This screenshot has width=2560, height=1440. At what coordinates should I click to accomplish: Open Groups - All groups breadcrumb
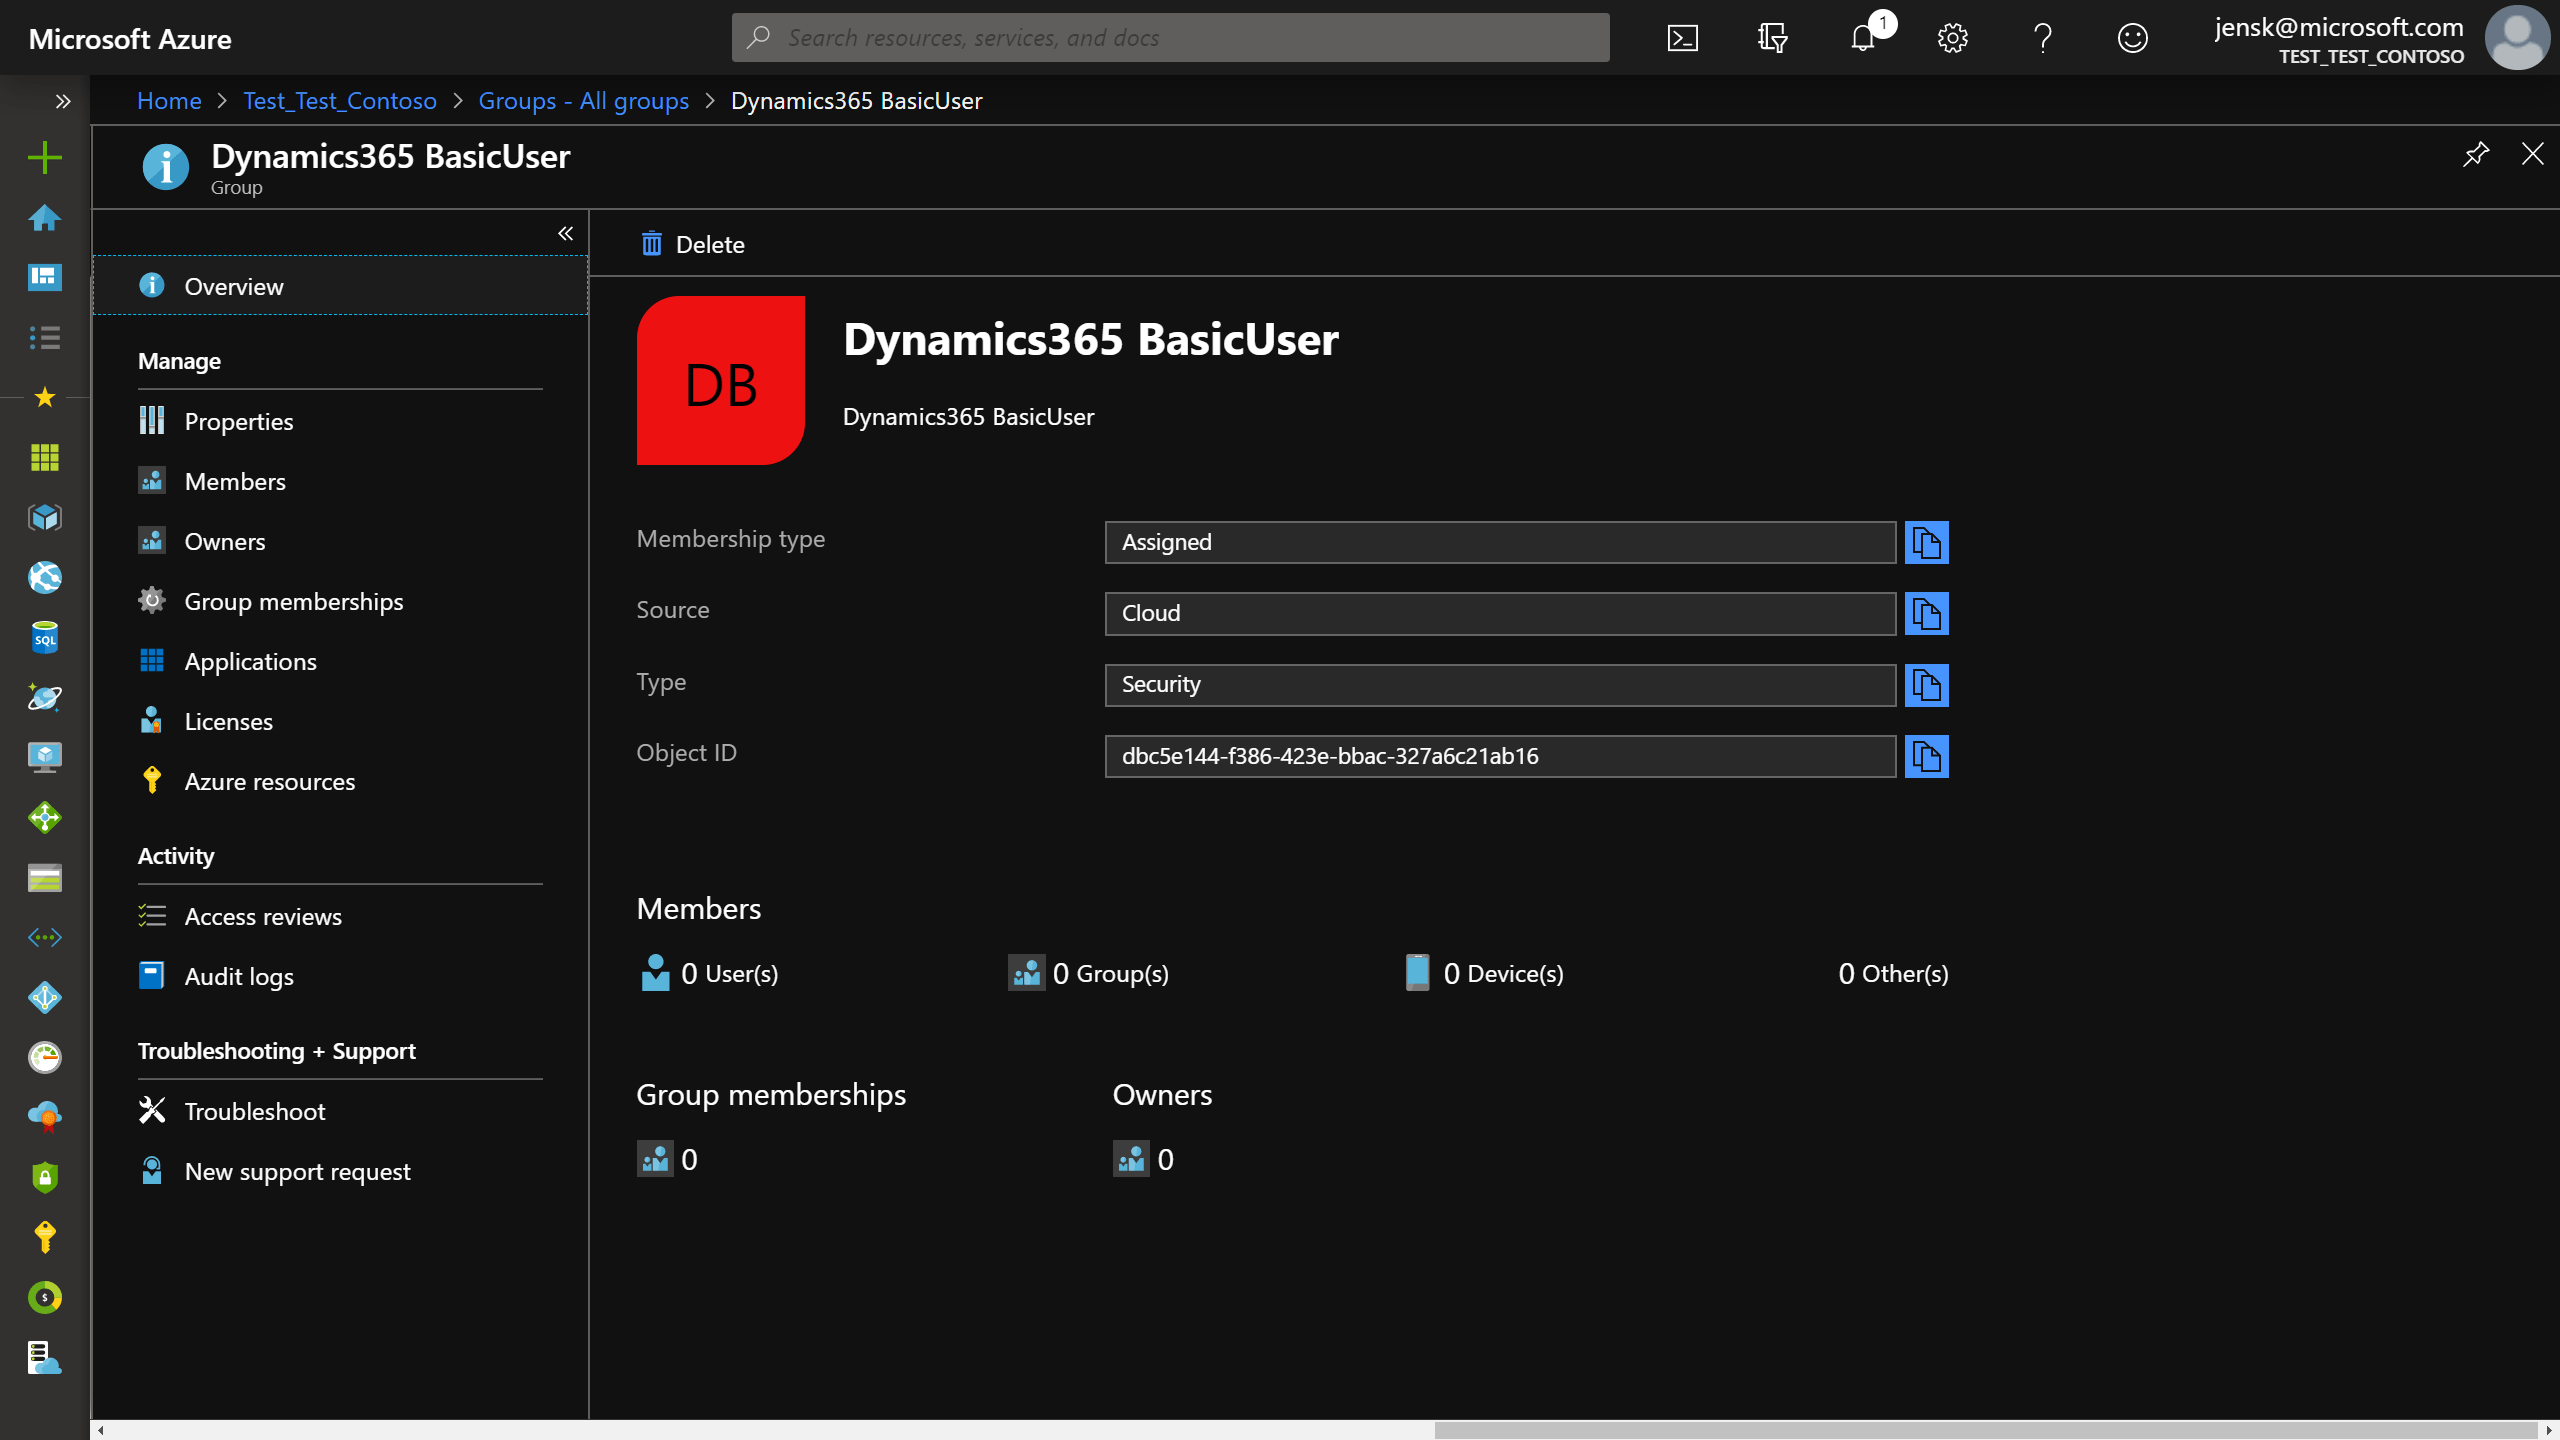583,101
